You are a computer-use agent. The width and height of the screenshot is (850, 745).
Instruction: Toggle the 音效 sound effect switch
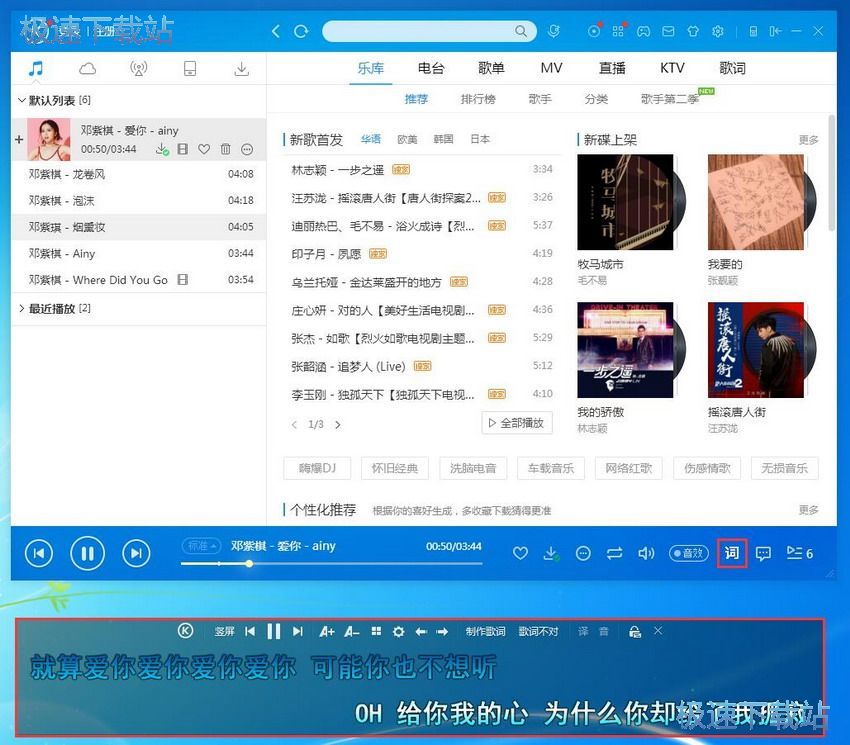click(688, 554)
